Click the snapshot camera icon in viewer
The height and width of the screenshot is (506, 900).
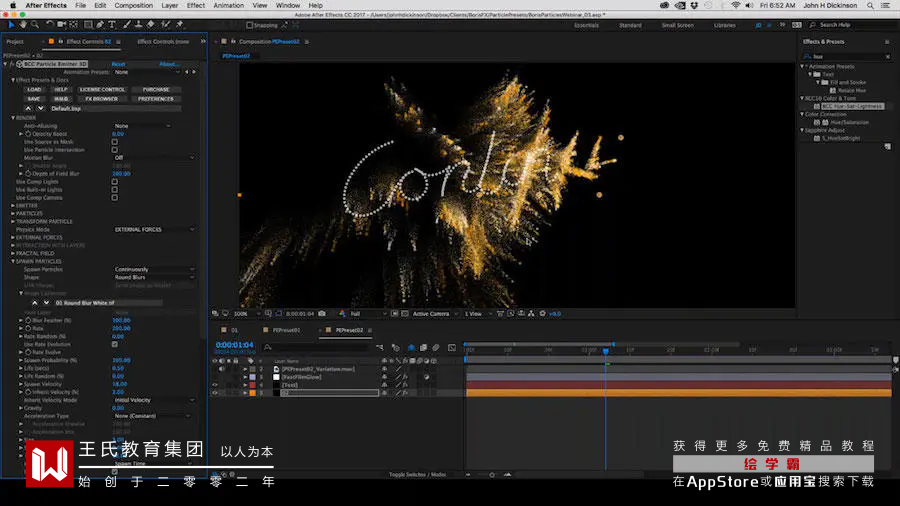[x=322, y=314]
